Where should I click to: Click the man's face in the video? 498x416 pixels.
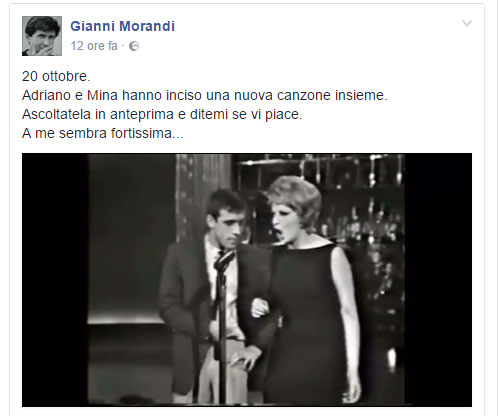tap(228, 225)
